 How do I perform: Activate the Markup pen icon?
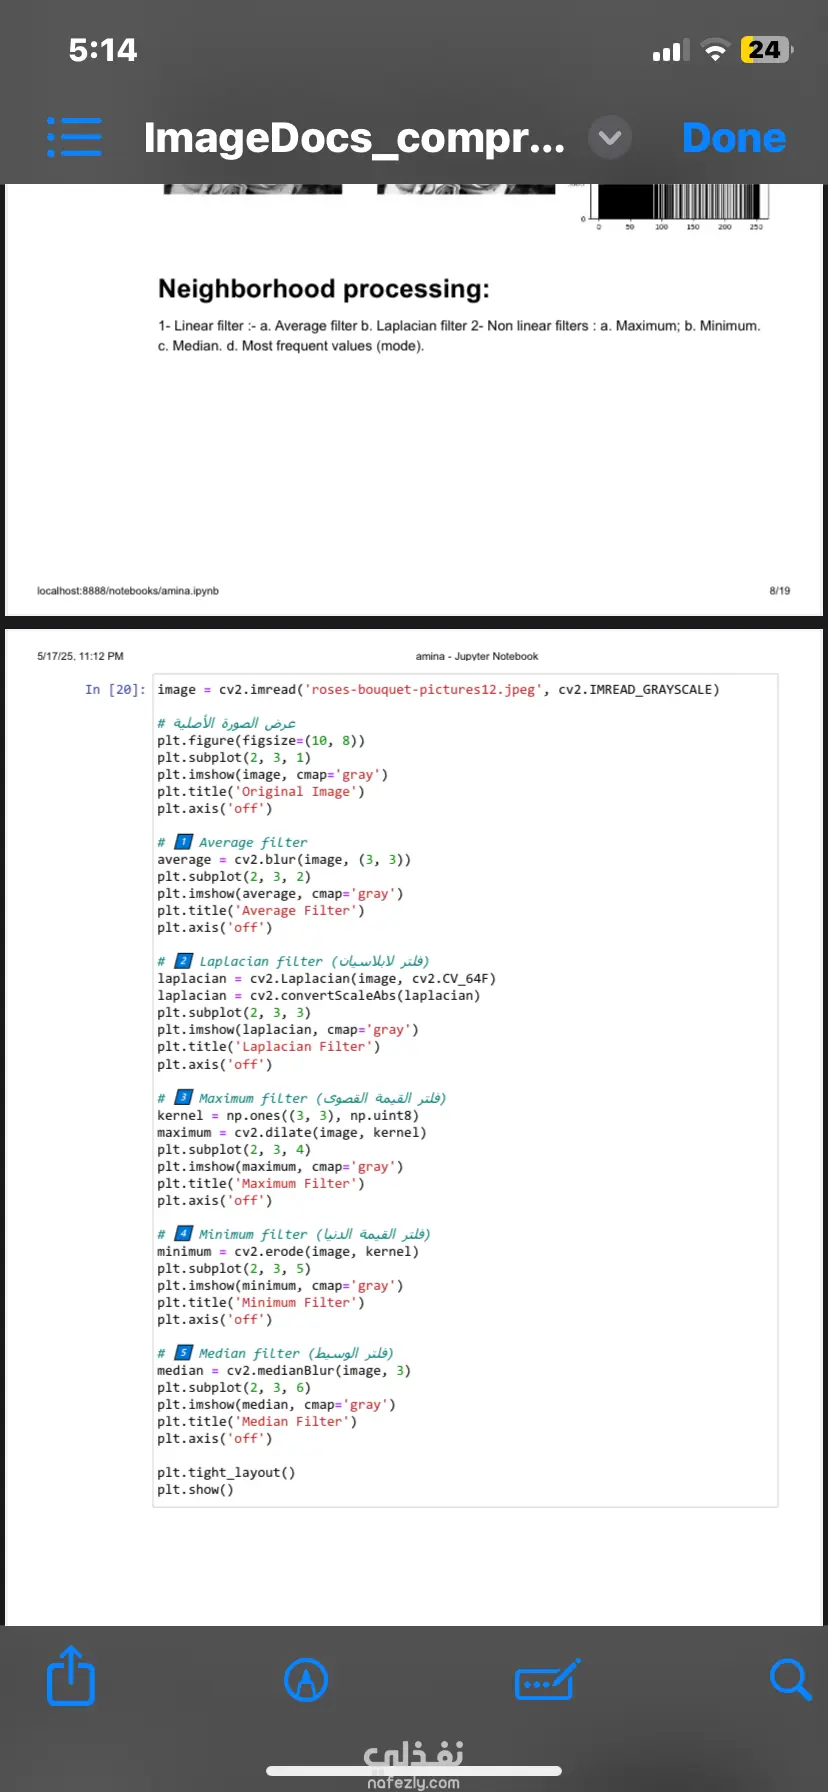click(306, 1680)
